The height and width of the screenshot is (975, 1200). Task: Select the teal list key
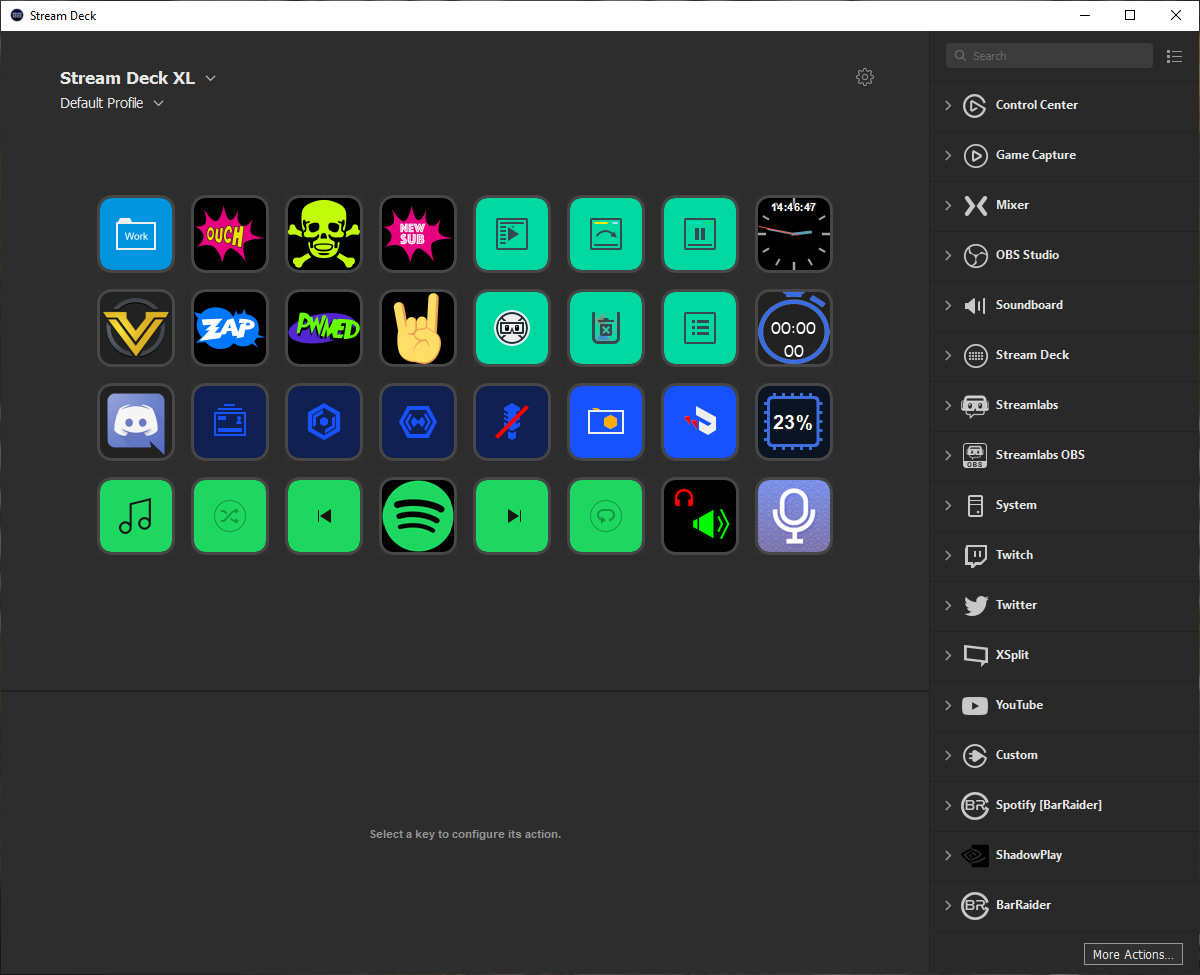click(700, 328)
